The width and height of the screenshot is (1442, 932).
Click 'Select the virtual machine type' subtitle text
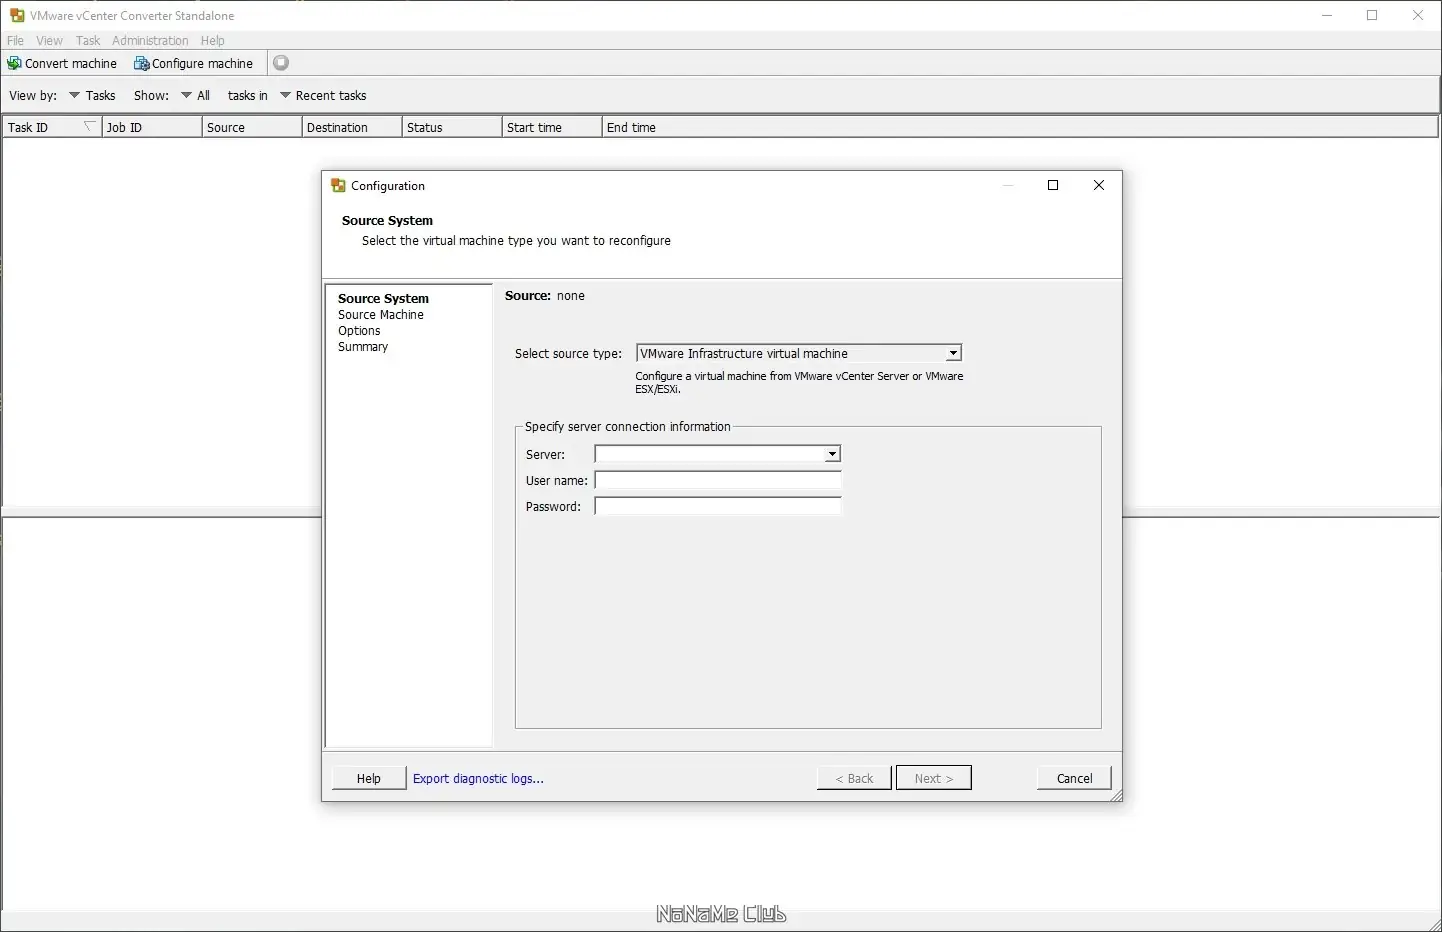[516, 241]
